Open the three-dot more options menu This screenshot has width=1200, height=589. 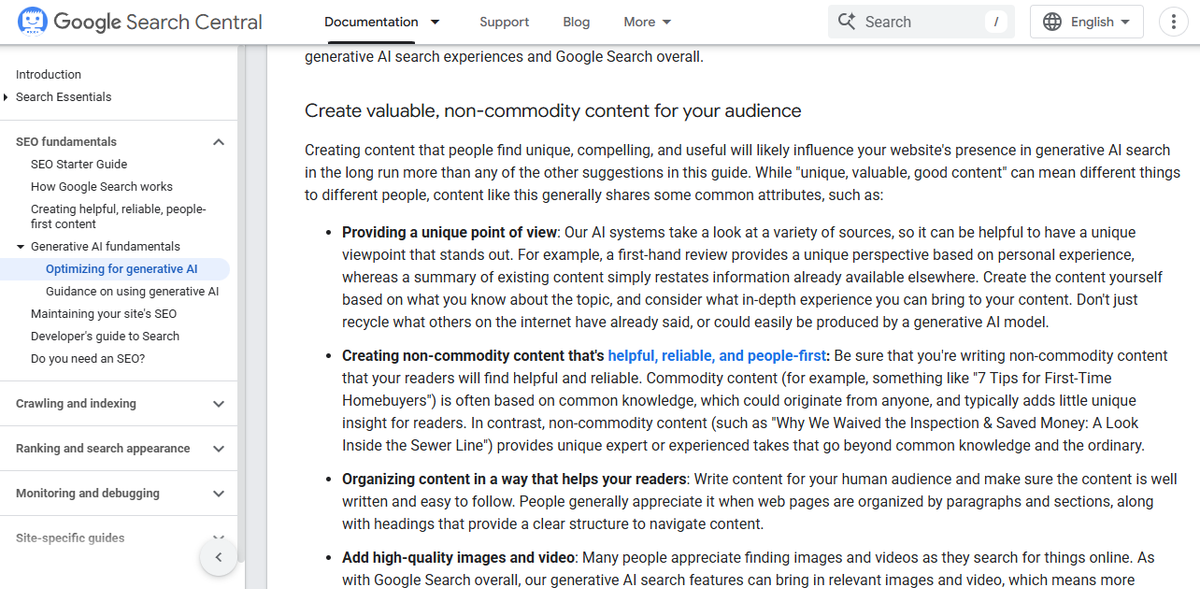[1173, 21]
